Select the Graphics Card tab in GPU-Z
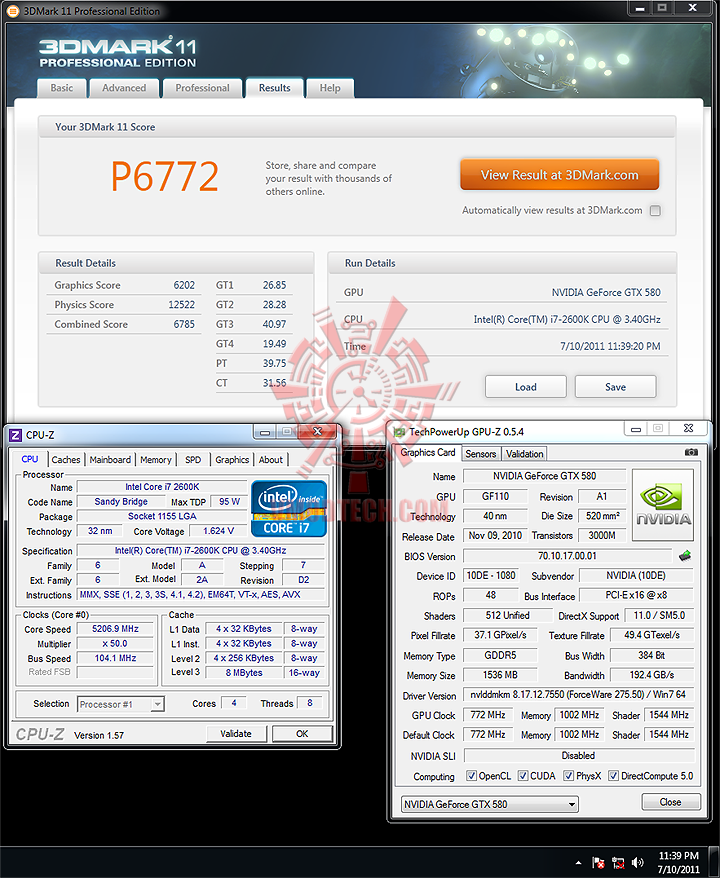Viewport: 720px width, 878px height. [428, 452]
